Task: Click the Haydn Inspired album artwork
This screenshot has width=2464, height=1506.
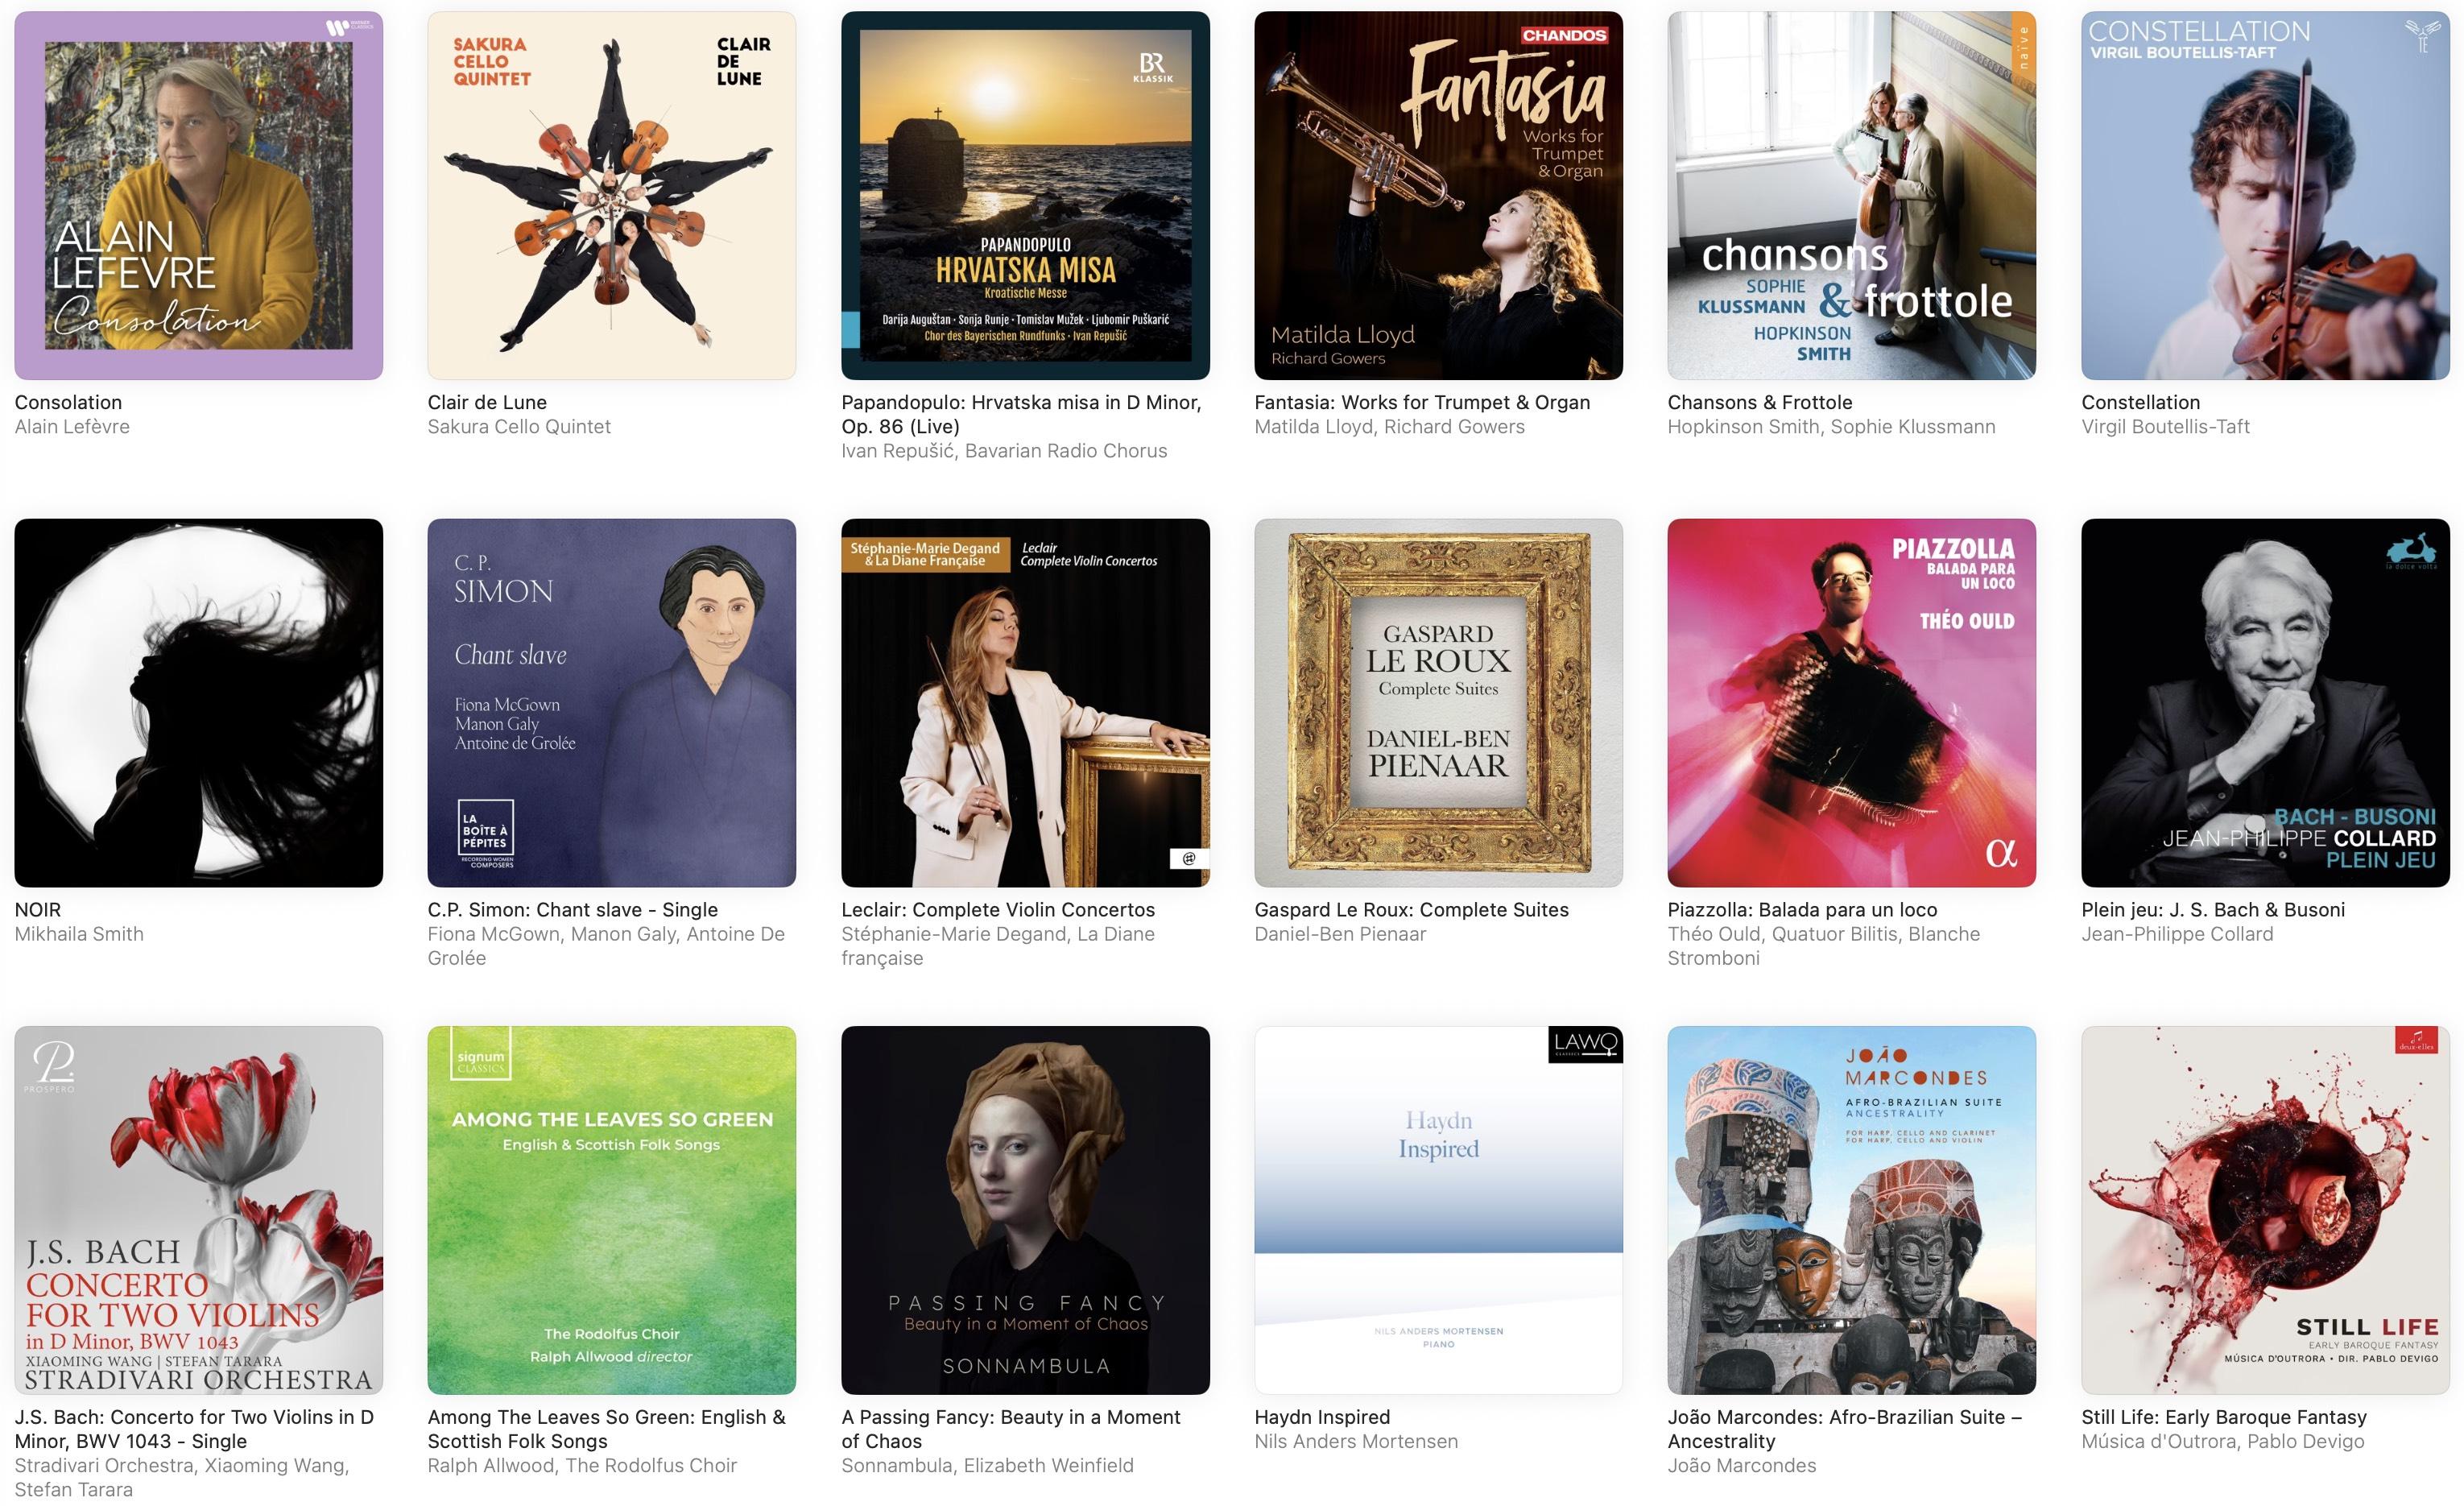Action: tap(1438, 1210)
